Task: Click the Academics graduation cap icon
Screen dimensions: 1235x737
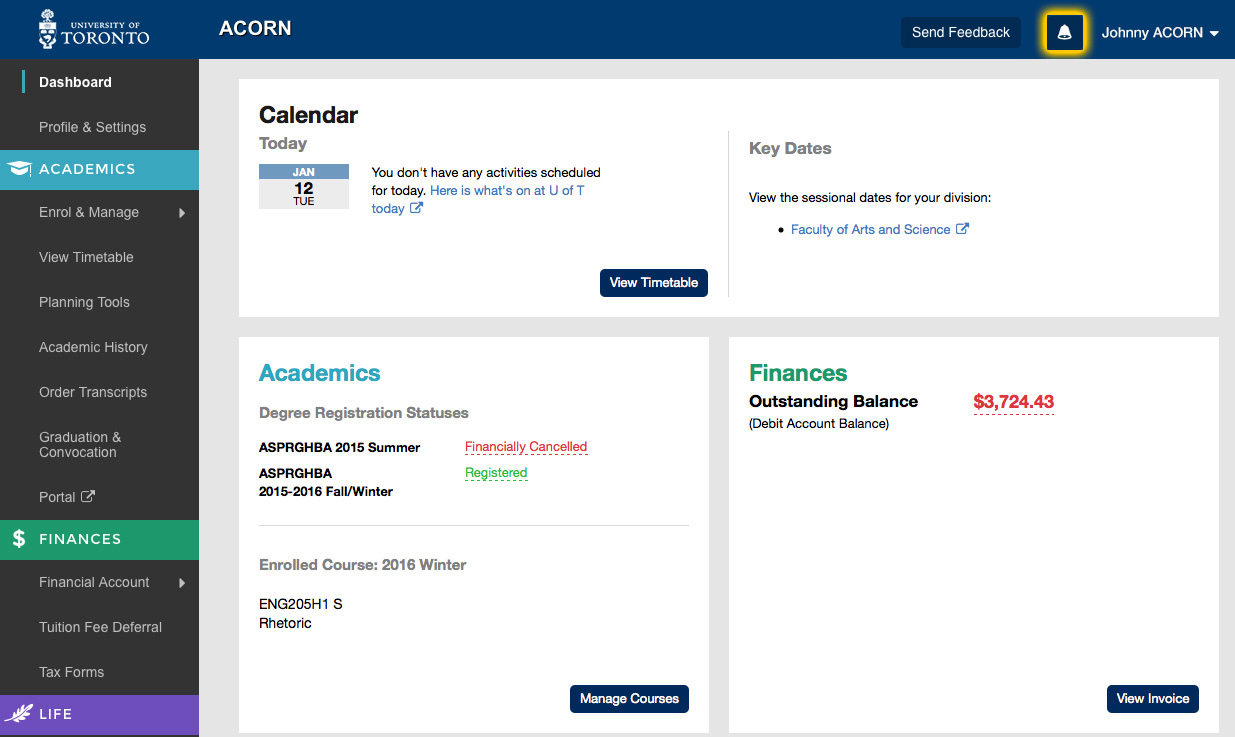Action: [19, 169]
